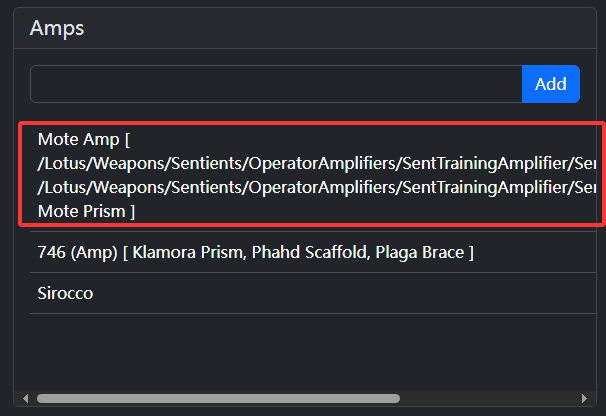Select the Mote Amp entry label

coord(80,139)
